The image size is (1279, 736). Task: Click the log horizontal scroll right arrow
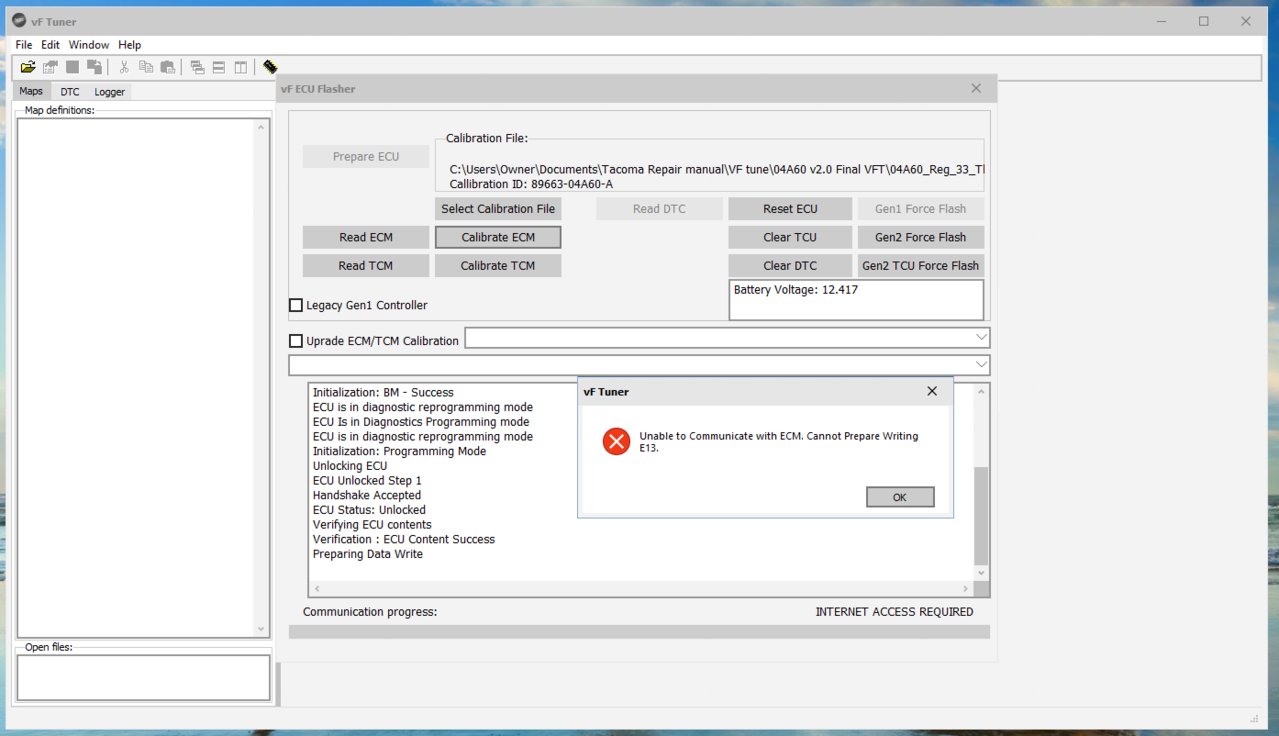click(x=966, y=589)
